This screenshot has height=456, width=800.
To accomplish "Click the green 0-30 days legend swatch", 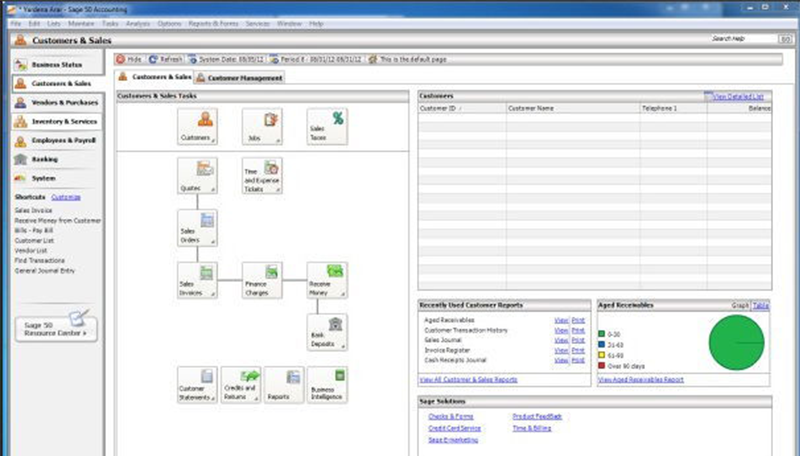I will [x=601, y=334].
